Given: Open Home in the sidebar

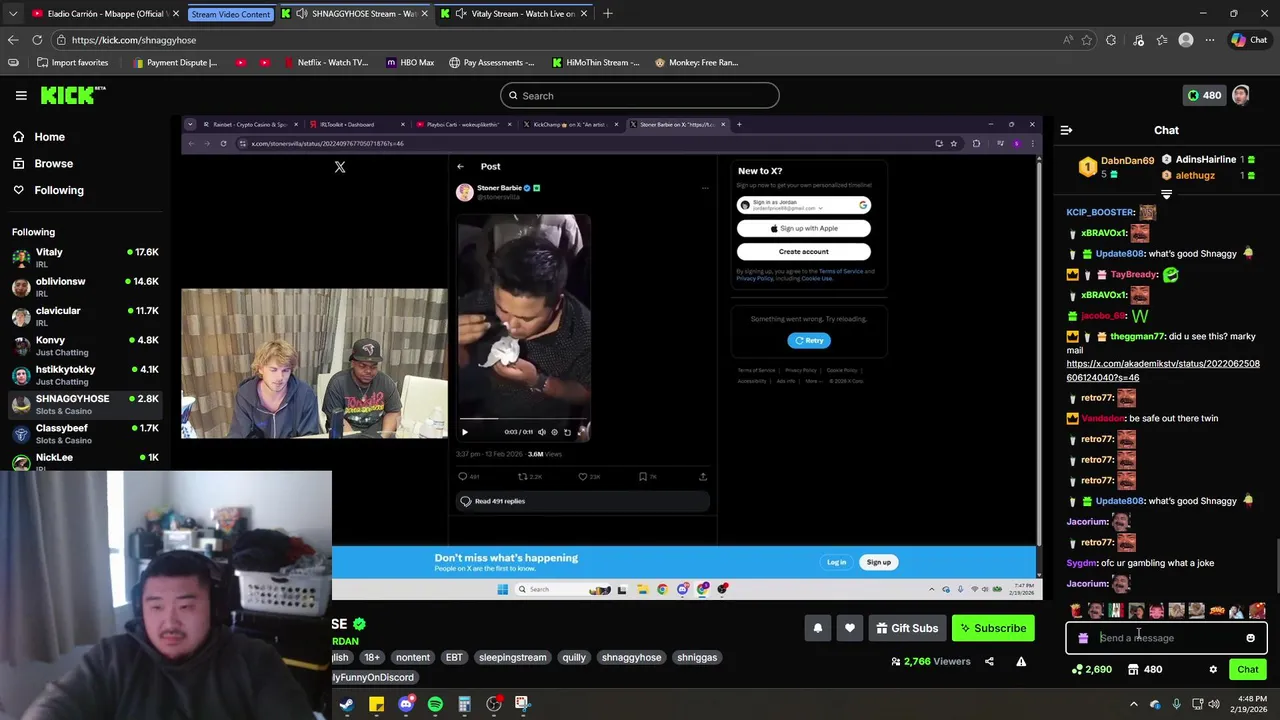Looking at the screenshot, I should coord(49,137).
